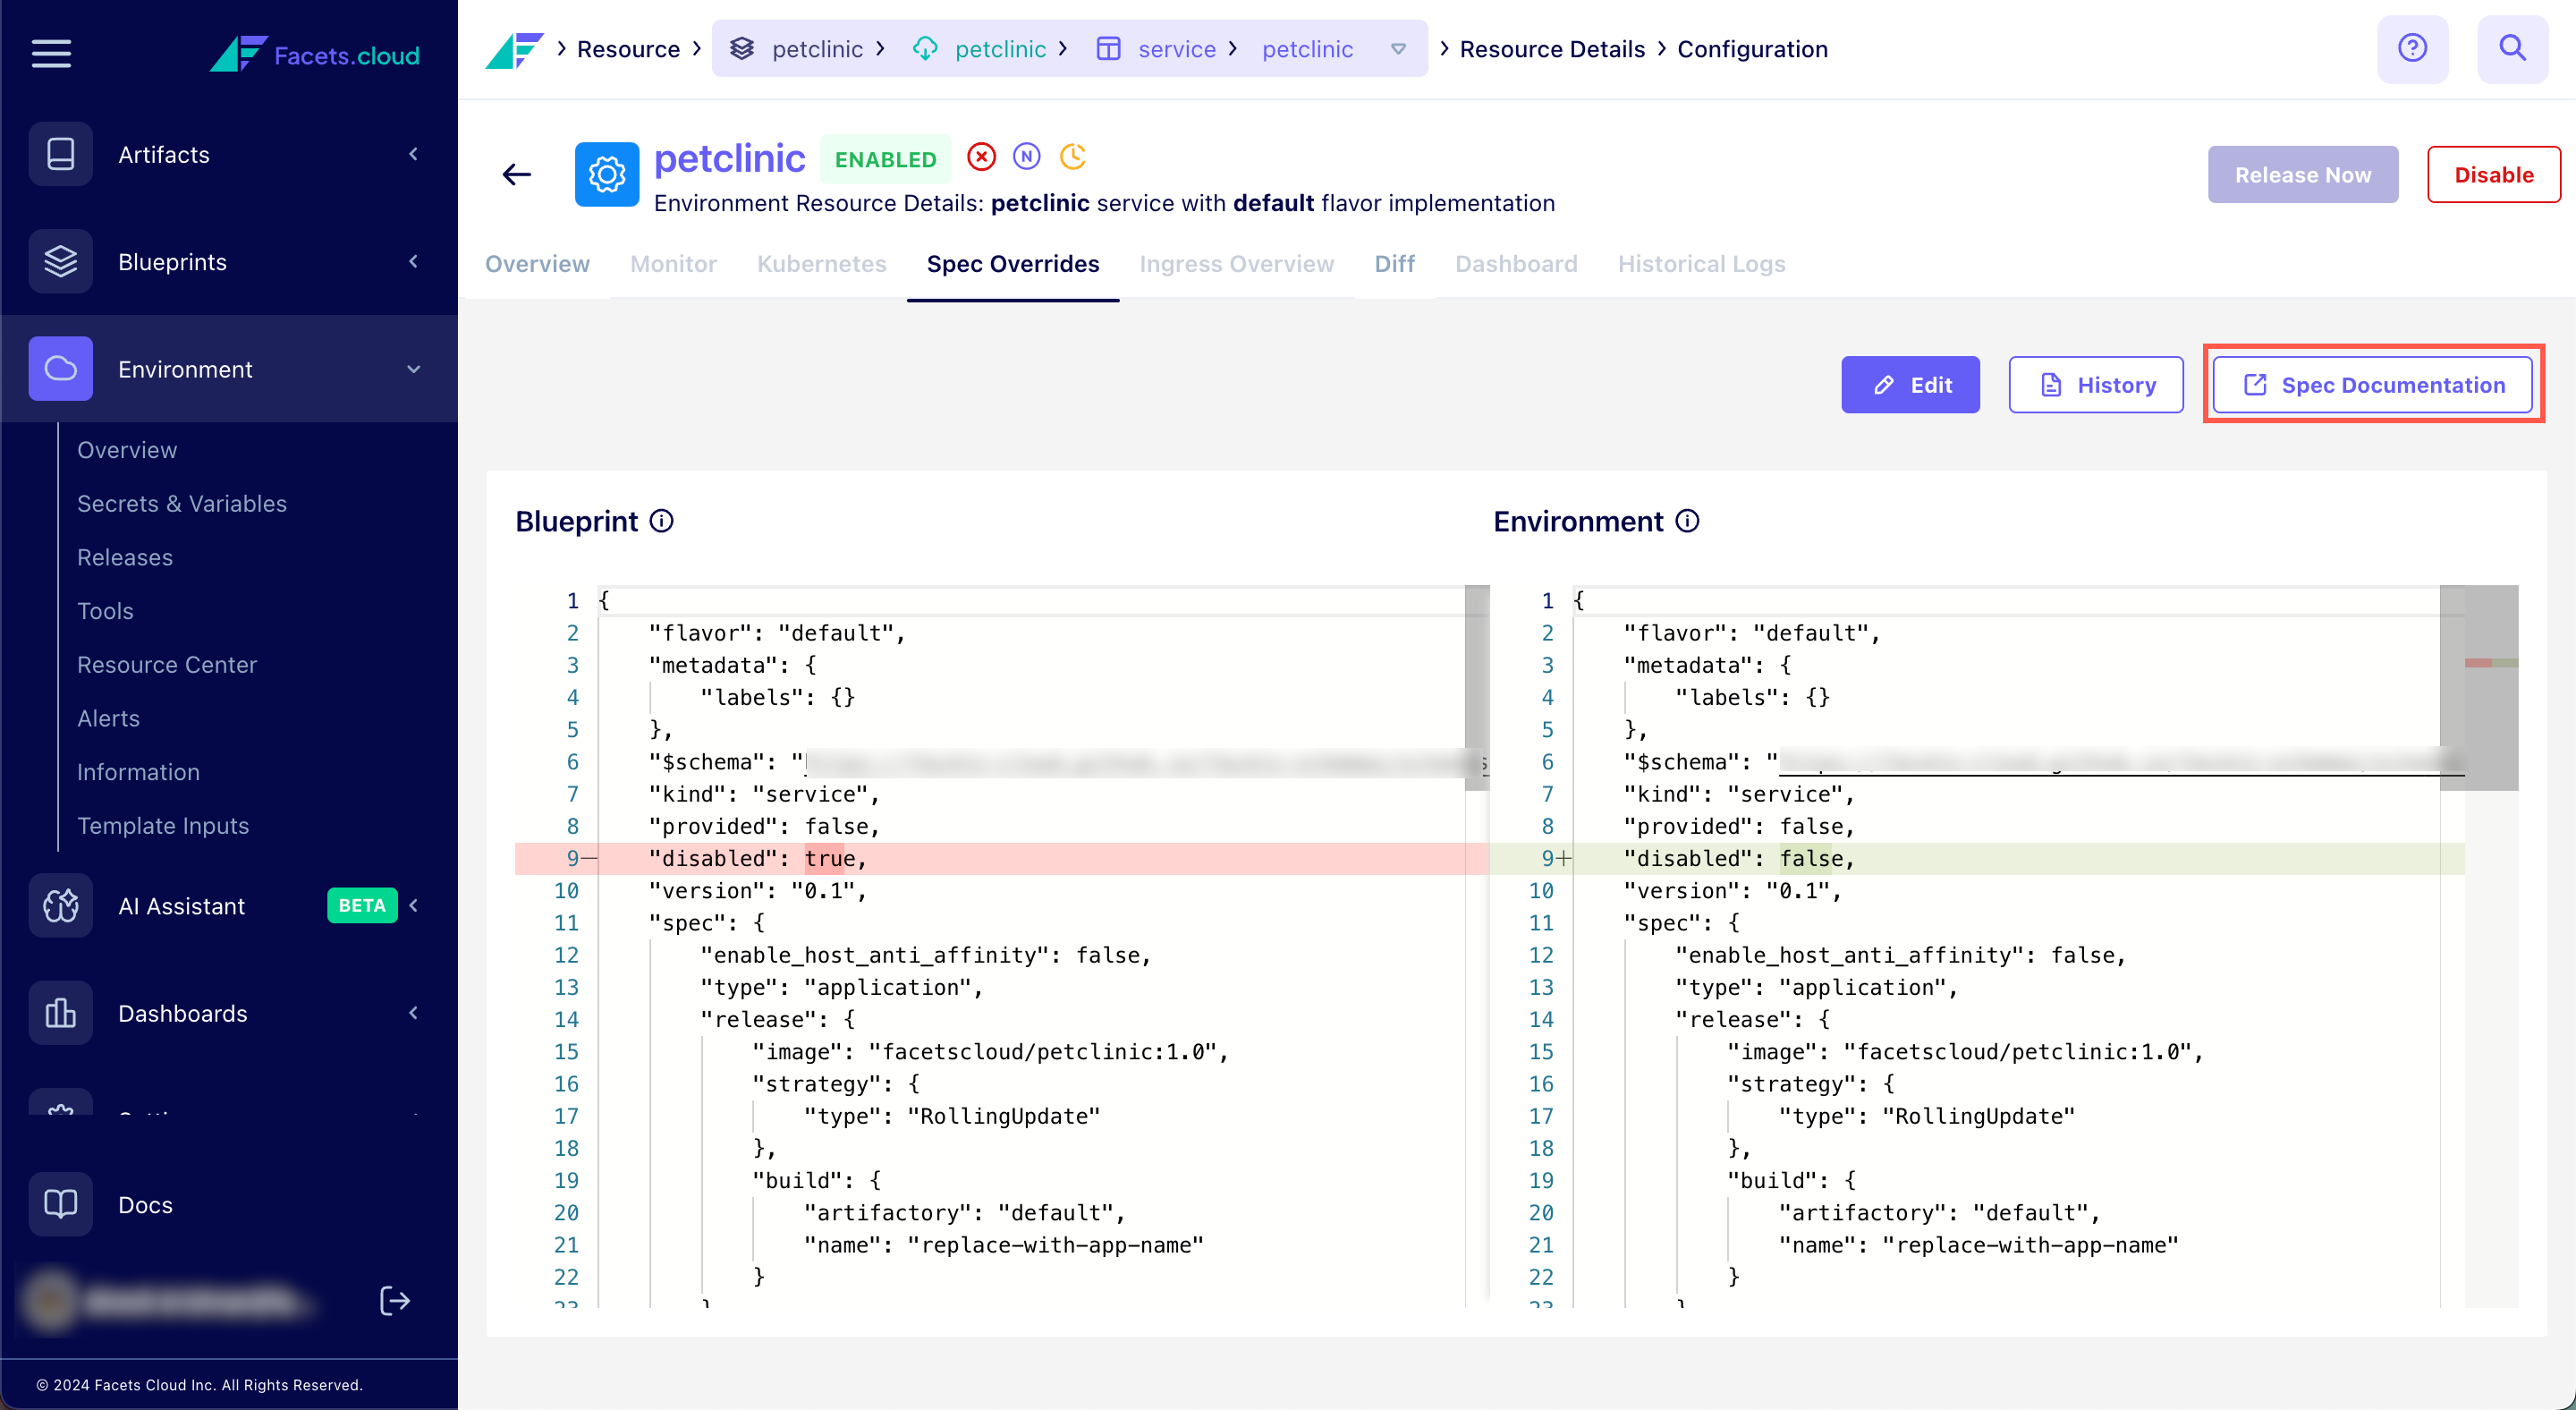
Task: Expand the Artifacts menu chevron
Action: (413, 154)
